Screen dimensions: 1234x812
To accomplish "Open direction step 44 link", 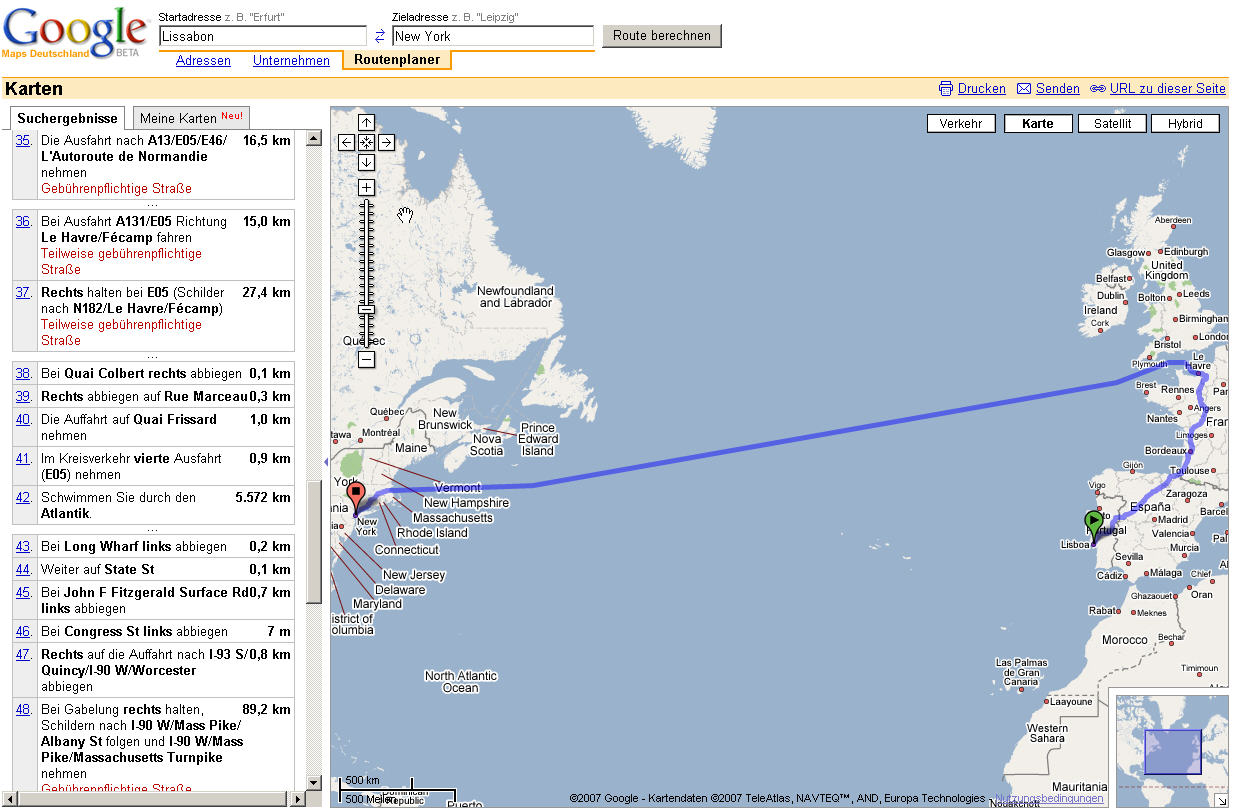I will click(23, 570).
